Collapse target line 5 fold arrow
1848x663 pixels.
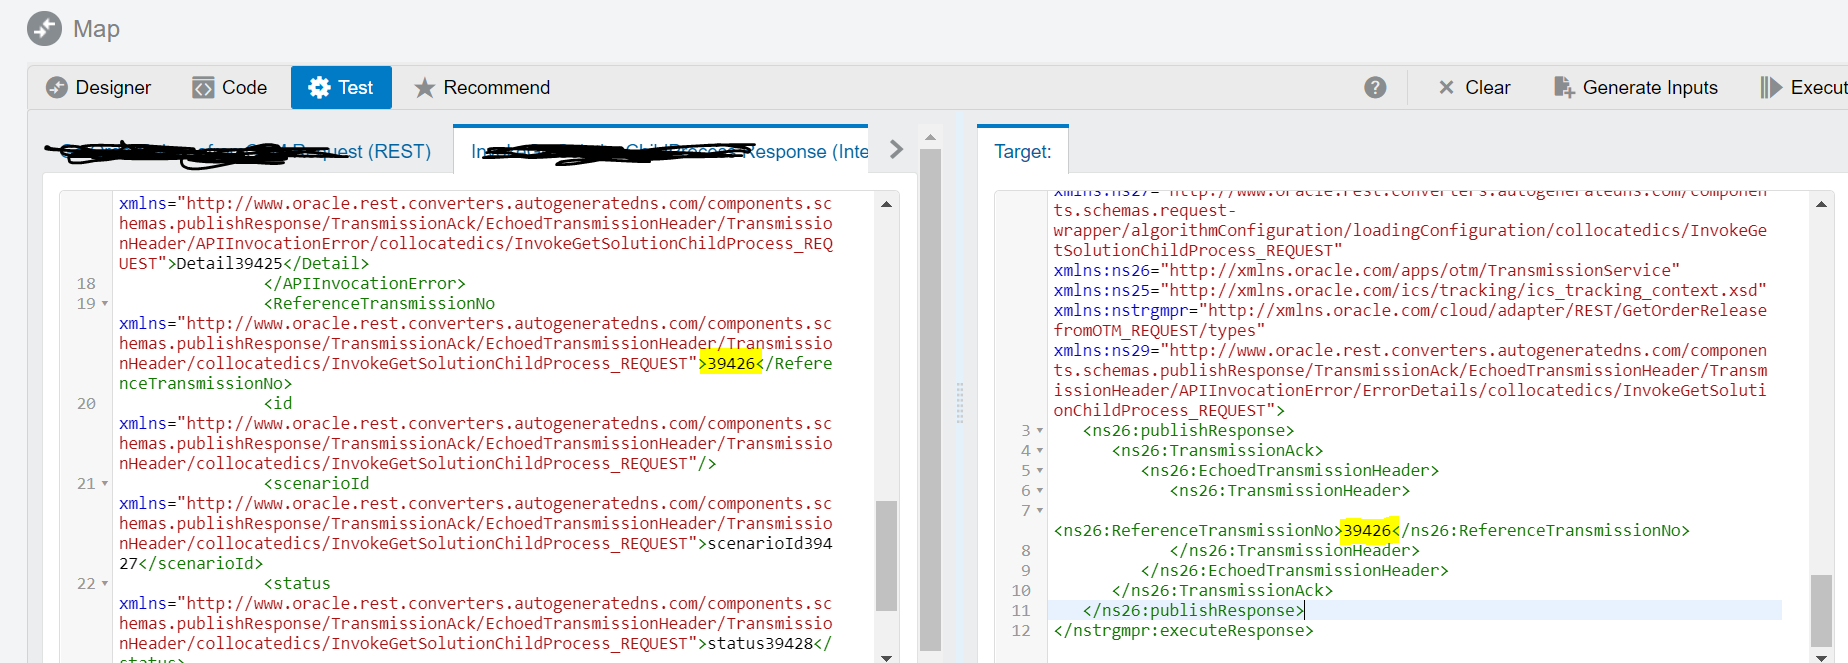1040,471
